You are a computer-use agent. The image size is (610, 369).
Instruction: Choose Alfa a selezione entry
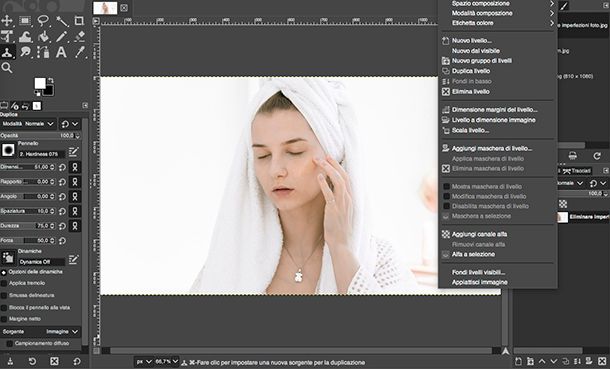498,254
